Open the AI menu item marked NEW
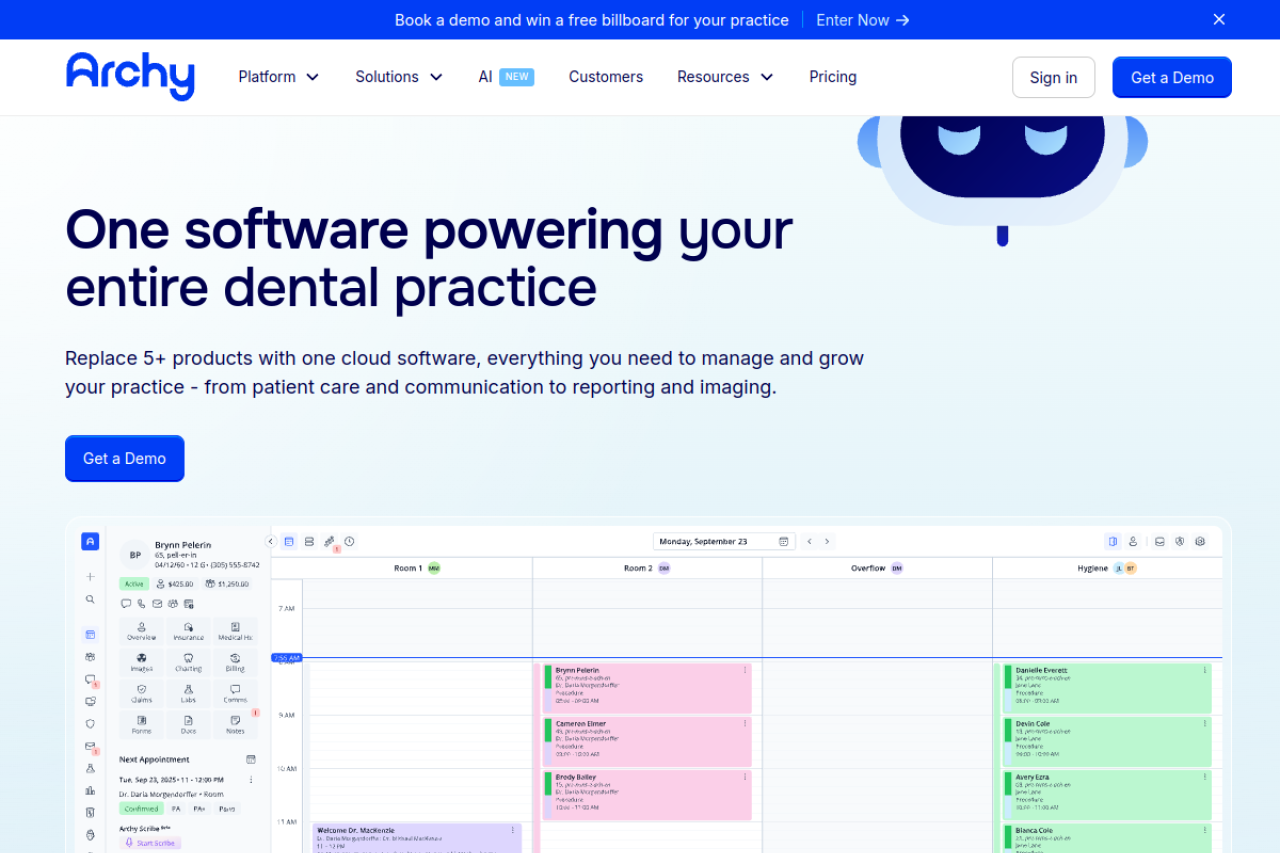The height and width of the screenshot is (853, 1280). point(505,77)
